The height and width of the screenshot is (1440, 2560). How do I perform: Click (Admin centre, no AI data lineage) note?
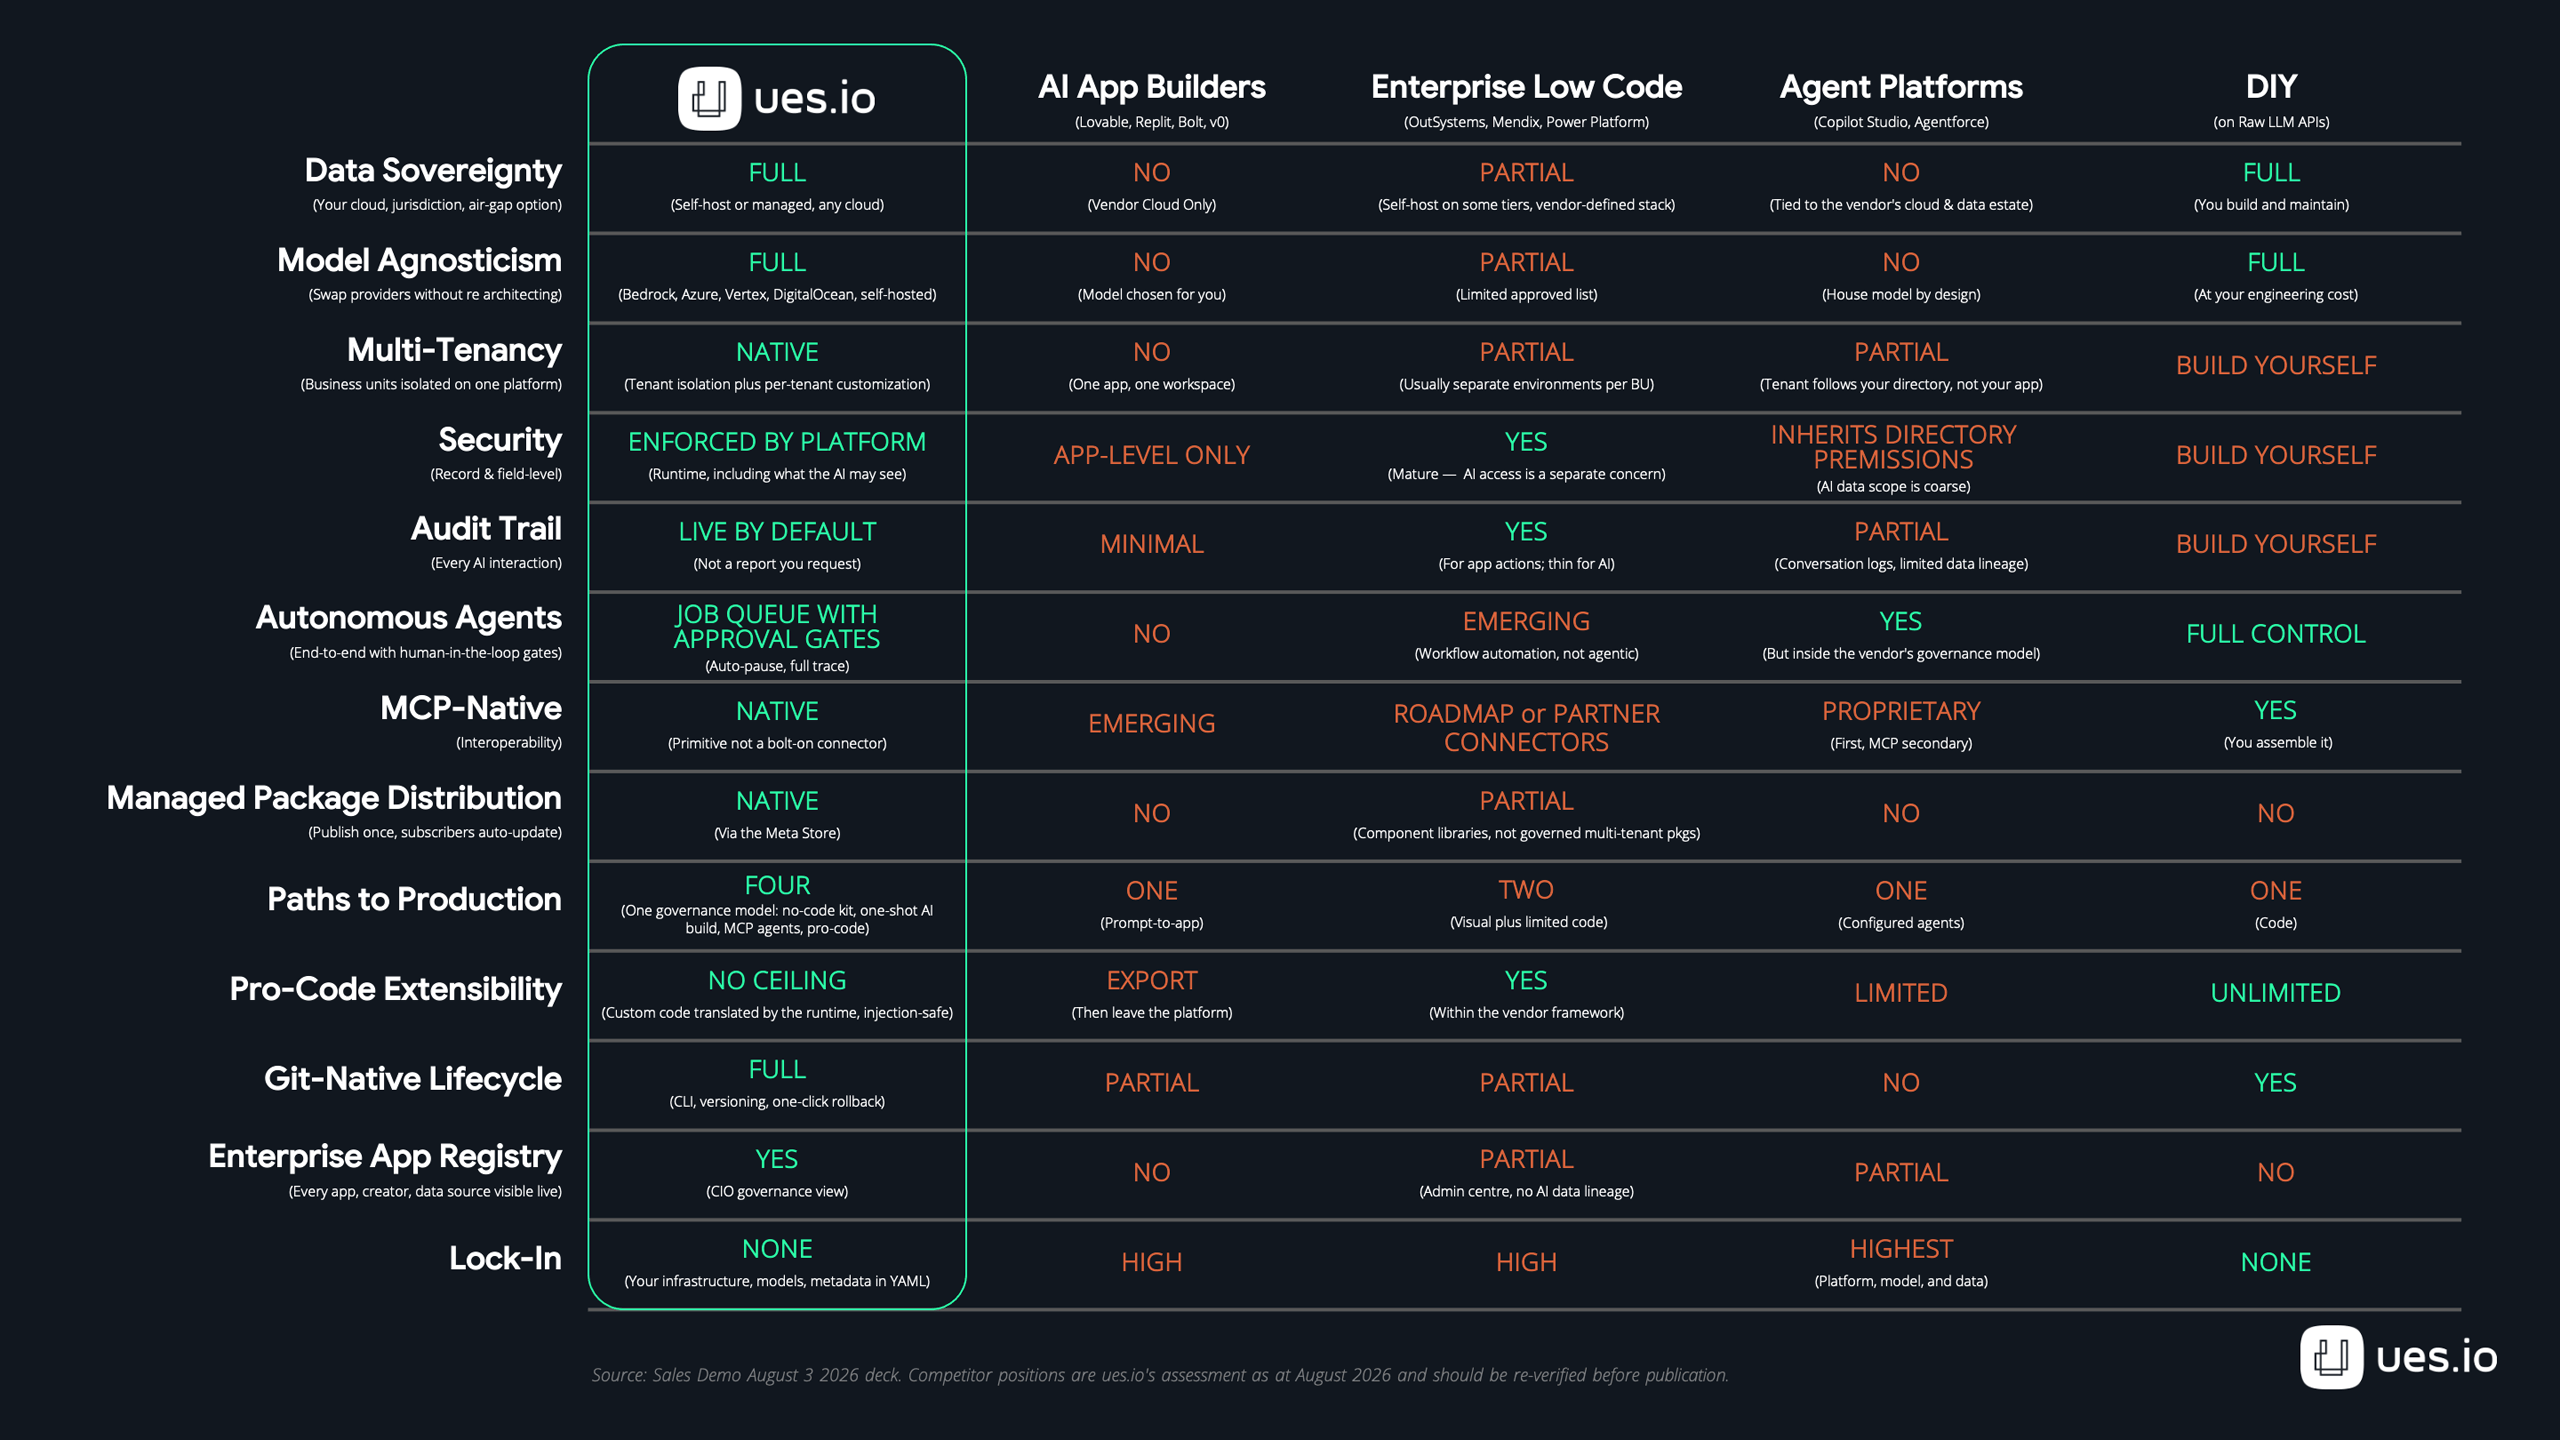[x=1526, y=1191]
